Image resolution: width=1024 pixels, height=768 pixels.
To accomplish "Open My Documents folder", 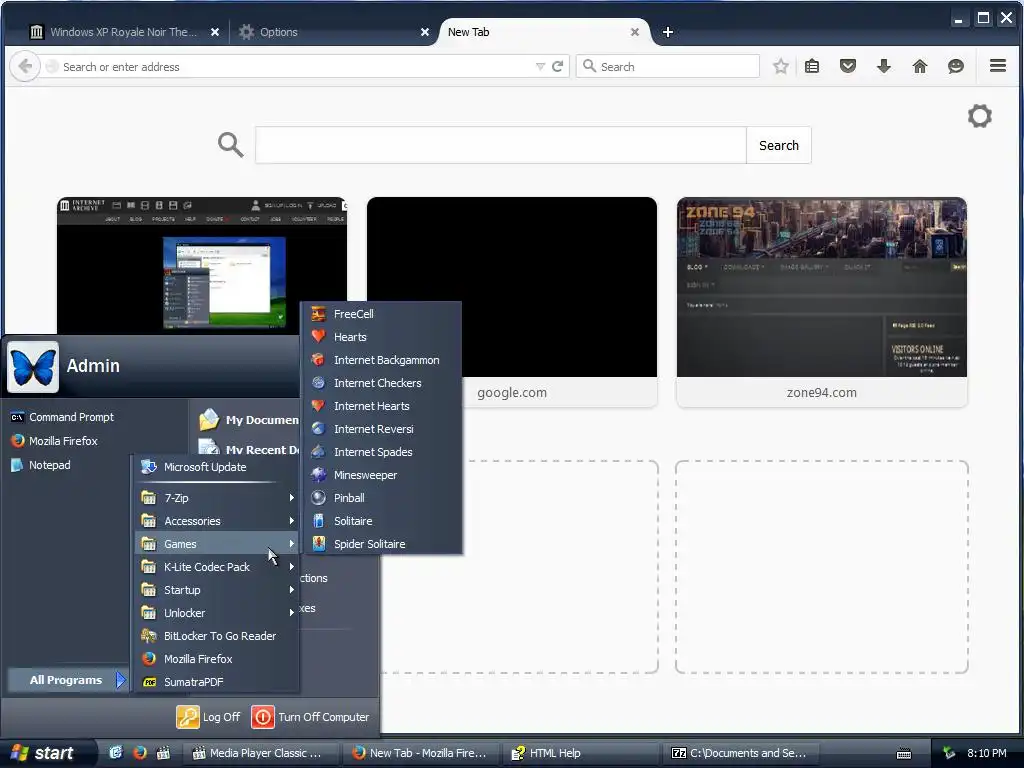I will click(x=249, y=420).
